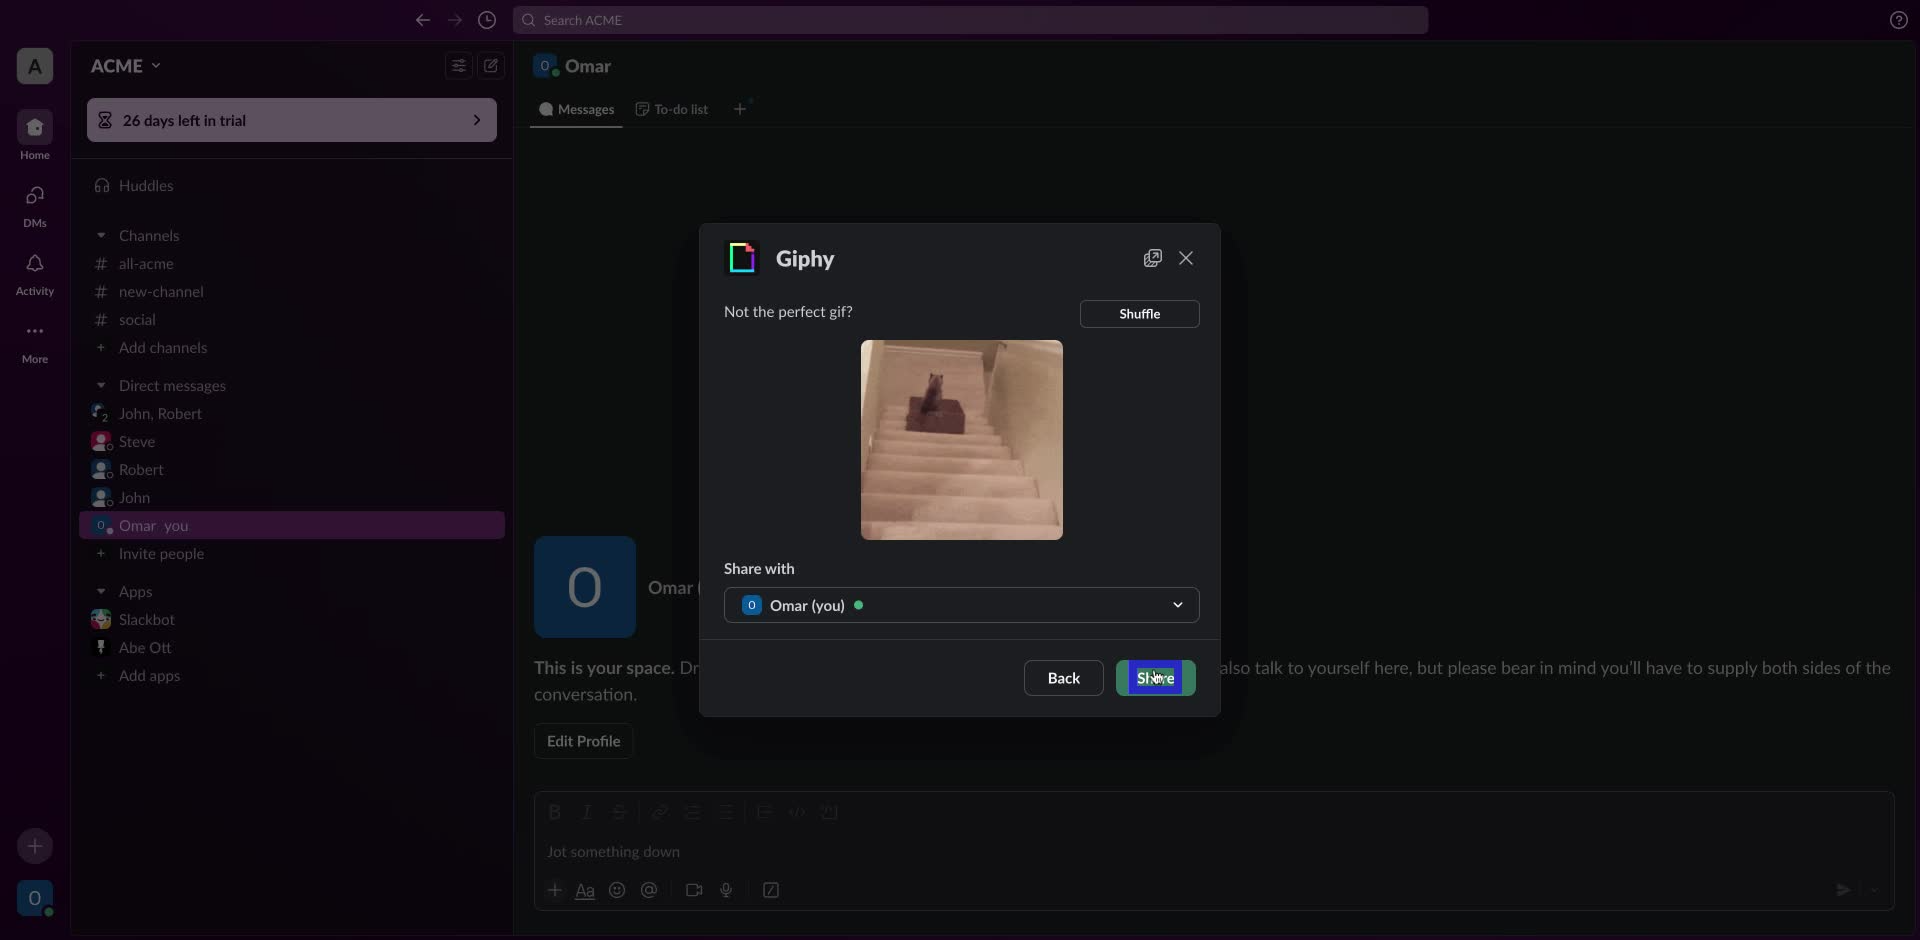The height and width of the screenshot is (940, 1920).
Task: Toggle the Aa text formatting toolbar
Action: click(x=586, y=890)
